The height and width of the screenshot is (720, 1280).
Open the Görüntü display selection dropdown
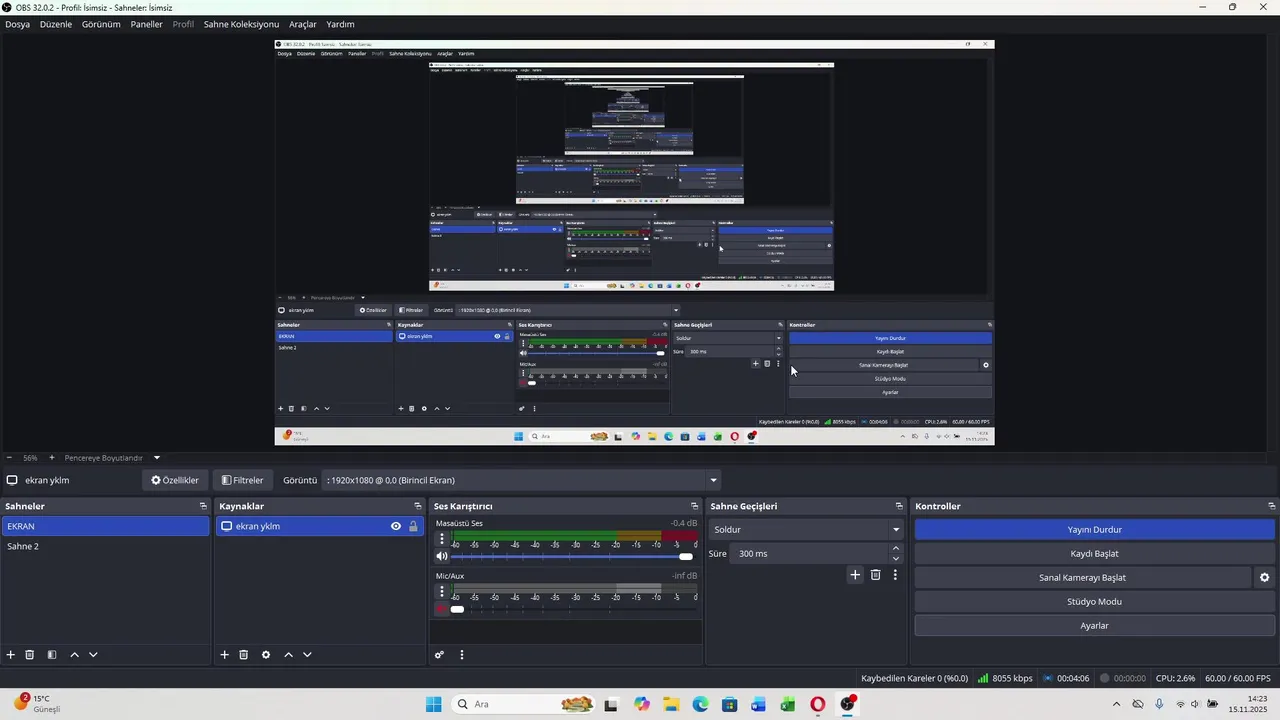(x=521, y=480)
